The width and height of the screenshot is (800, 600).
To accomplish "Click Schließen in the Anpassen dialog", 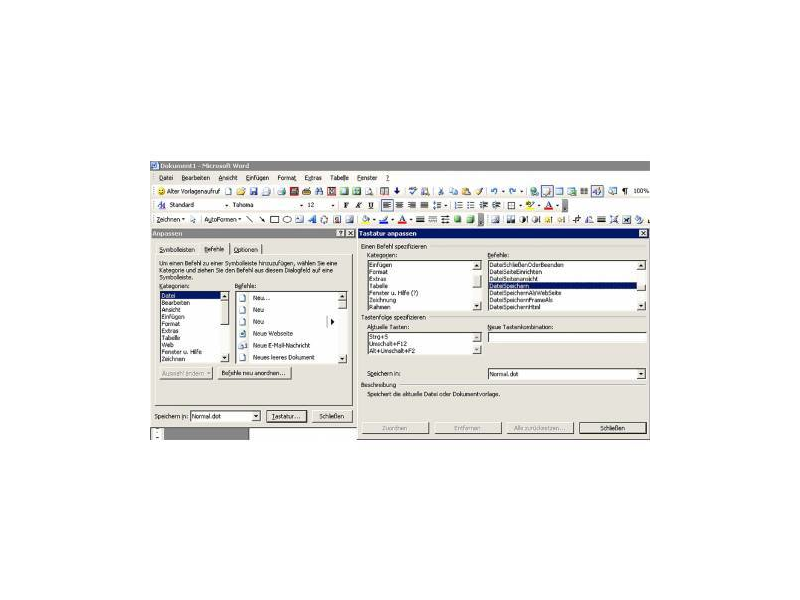I will (x=332, y=416).
